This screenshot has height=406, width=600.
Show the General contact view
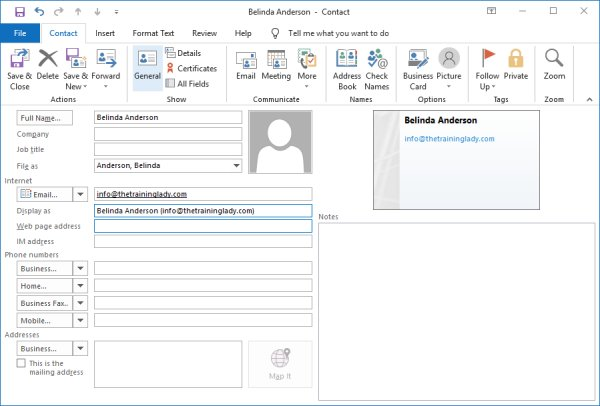[x=147, y=68]
